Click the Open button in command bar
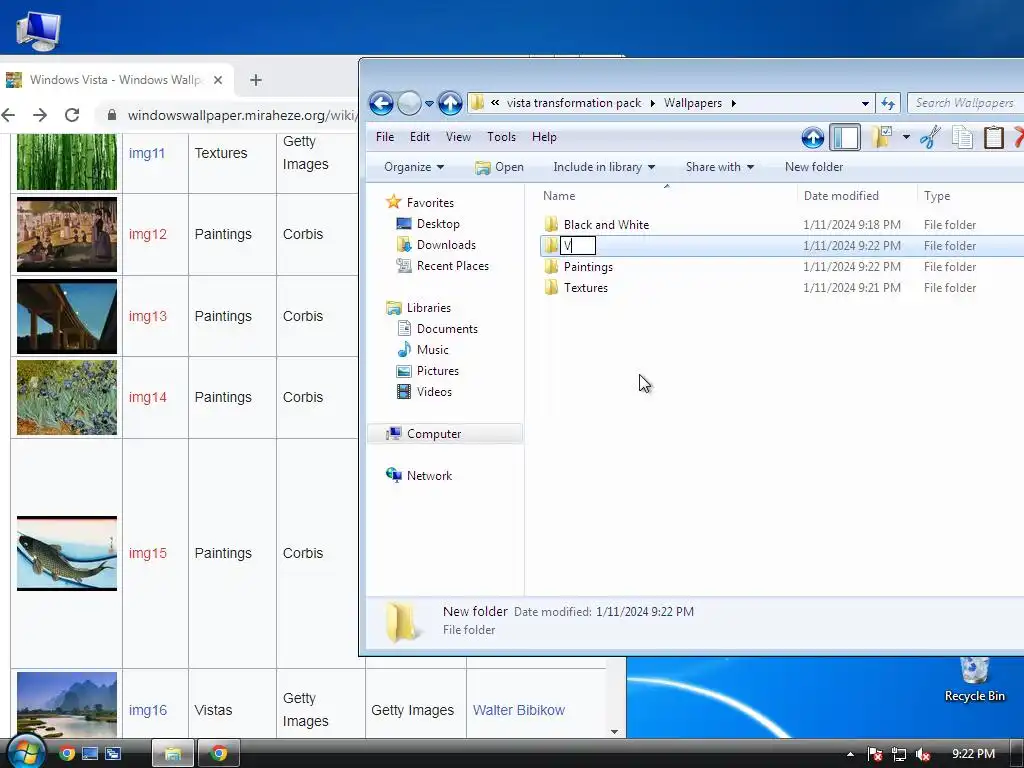Screen dimensions: 1024x768 click(x=500, y=167)
